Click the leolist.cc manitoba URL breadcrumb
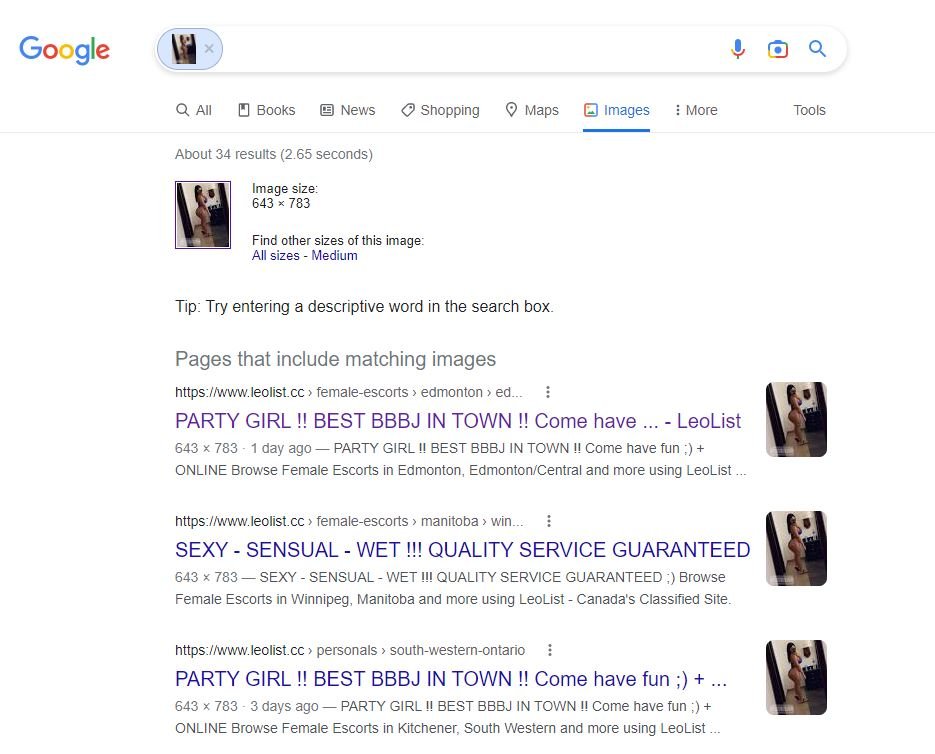Viewport: 935px width, 754px height. pyautogui.click(x=349, y=521)
